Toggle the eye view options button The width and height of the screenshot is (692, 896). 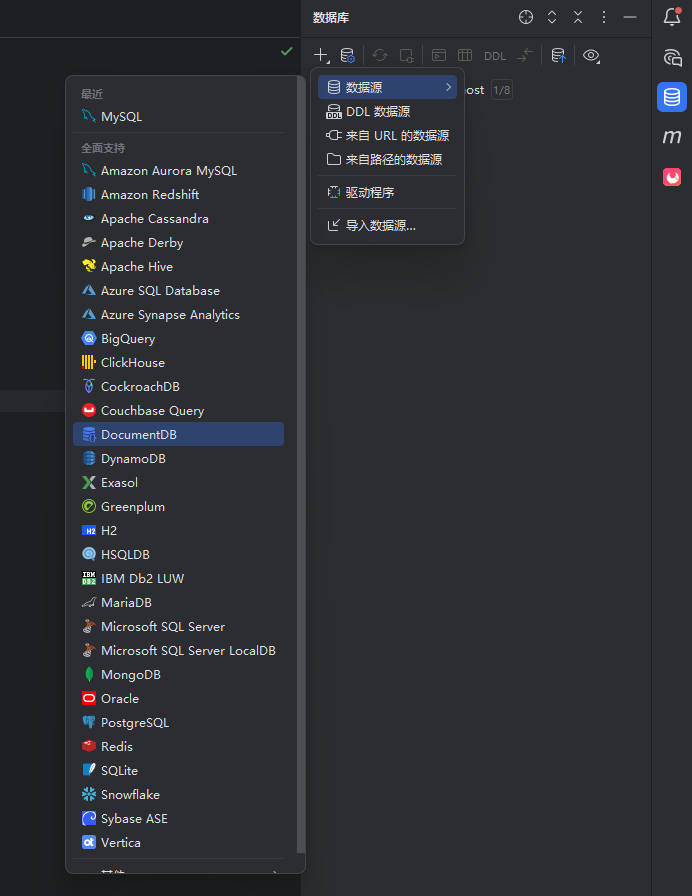click(x=591, y=56)
